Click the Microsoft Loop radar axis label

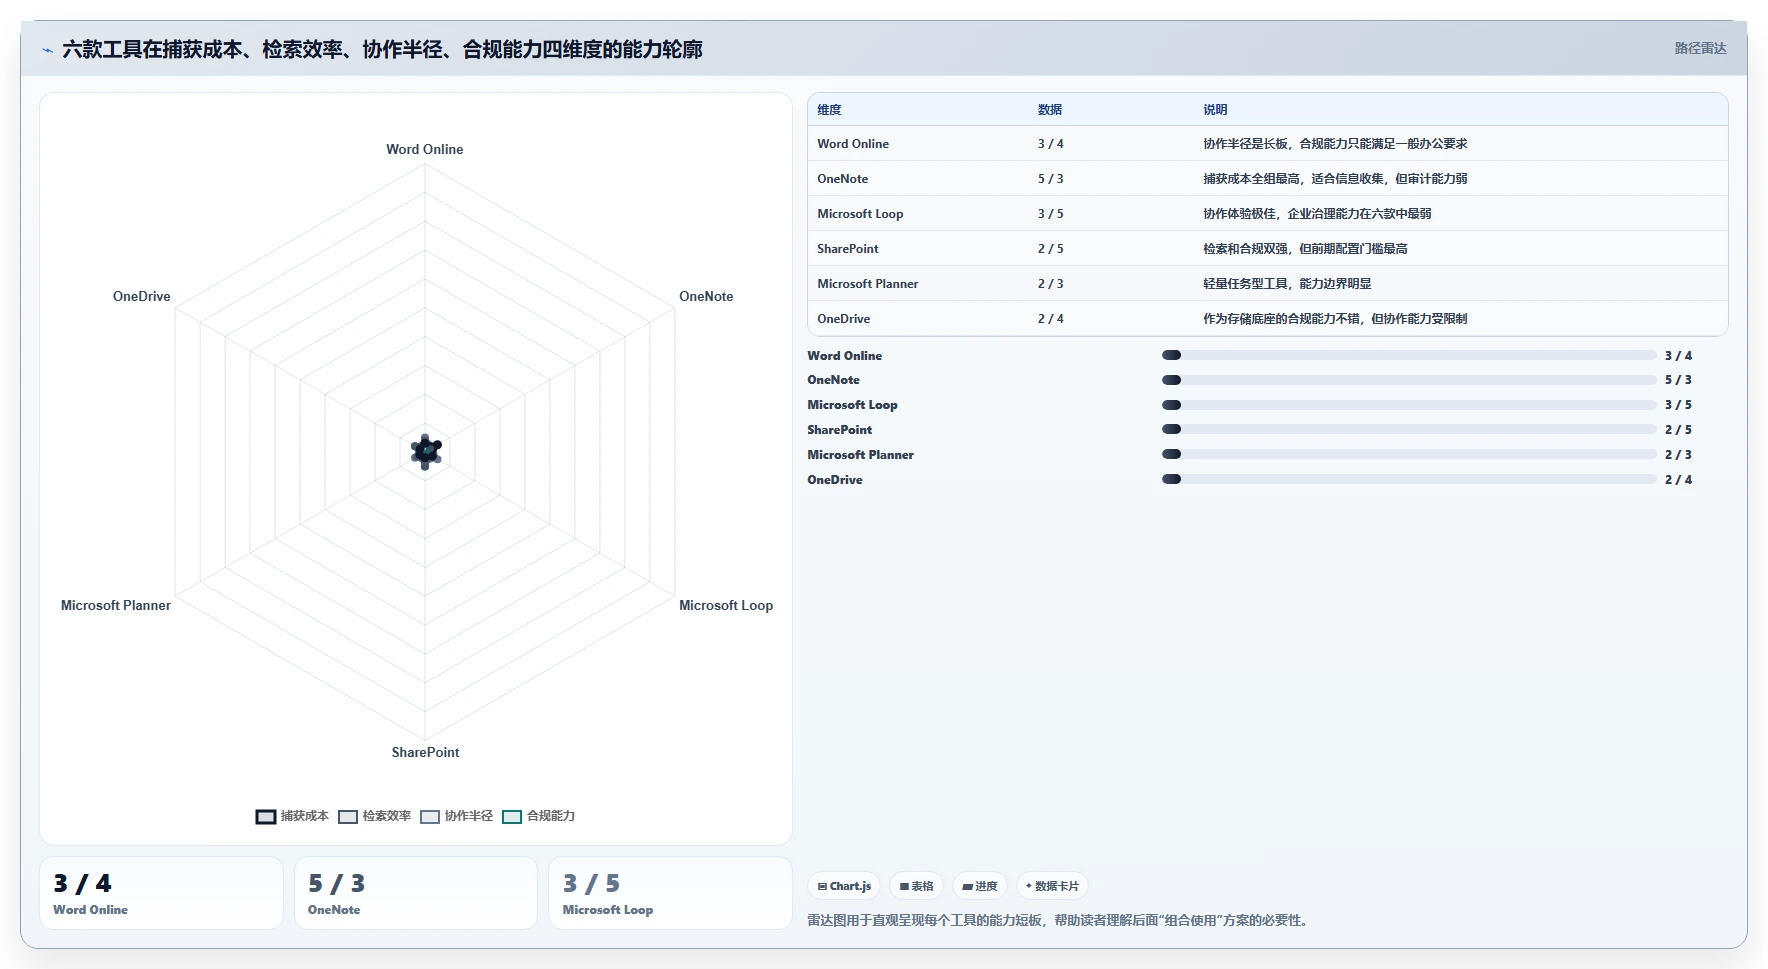(726, 606)
